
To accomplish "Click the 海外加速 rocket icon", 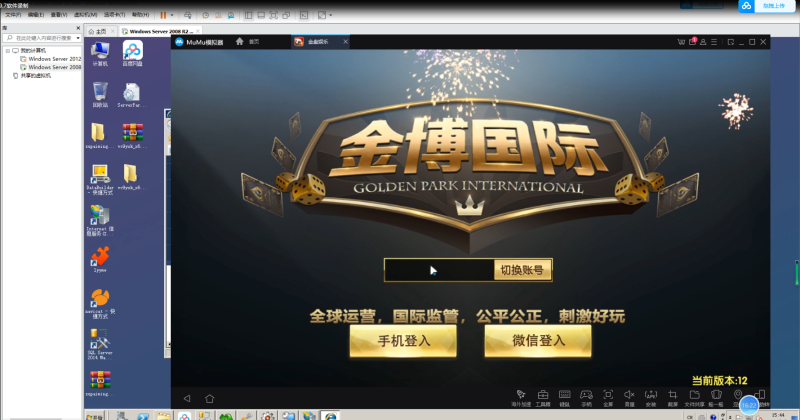I will 521,398.
